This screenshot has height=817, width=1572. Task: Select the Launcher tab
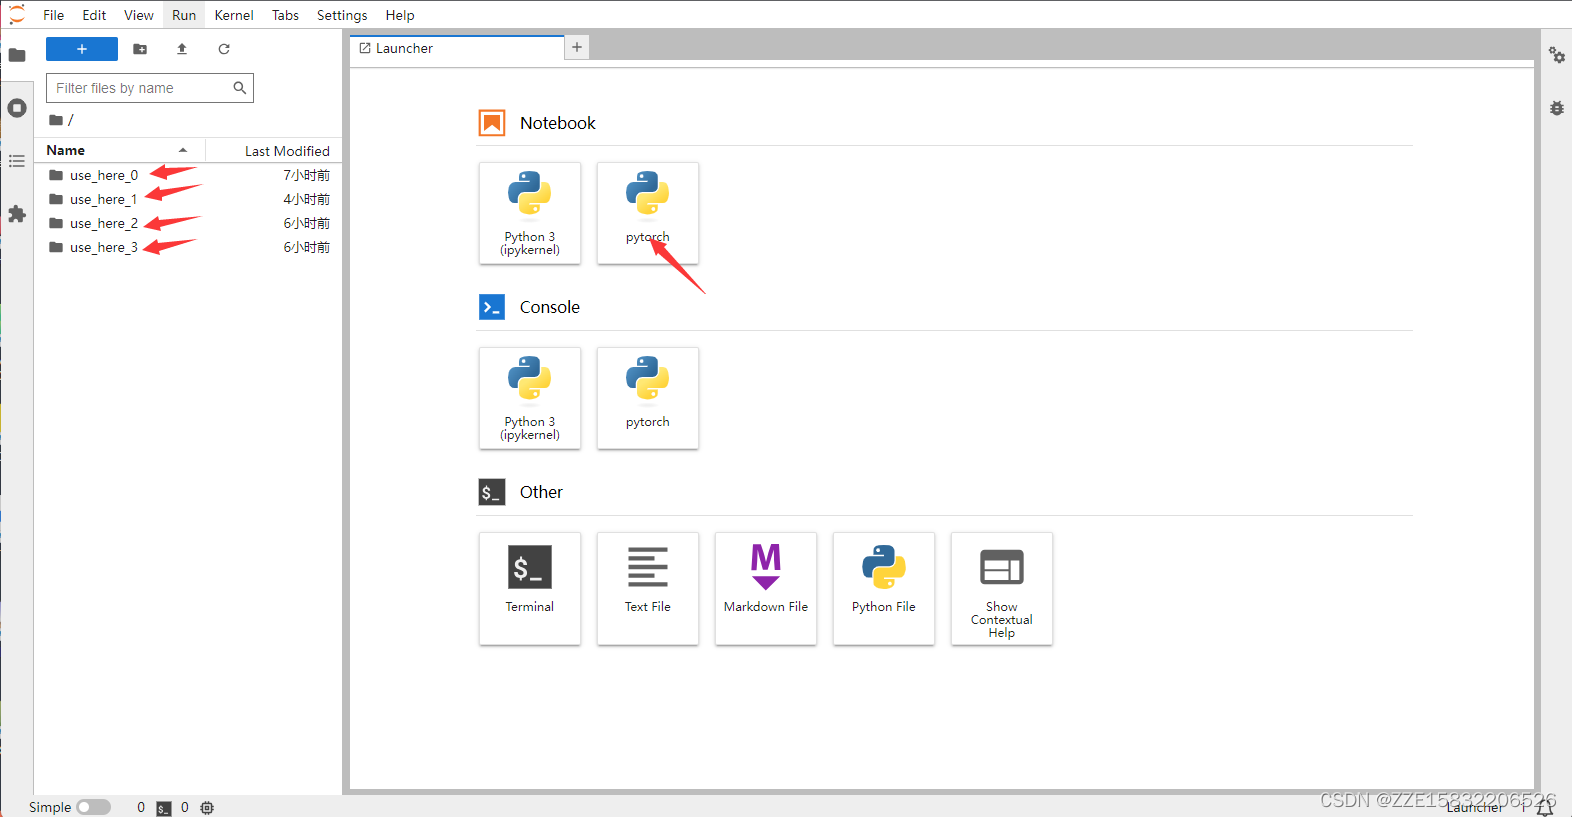click(x=457, y=48)
